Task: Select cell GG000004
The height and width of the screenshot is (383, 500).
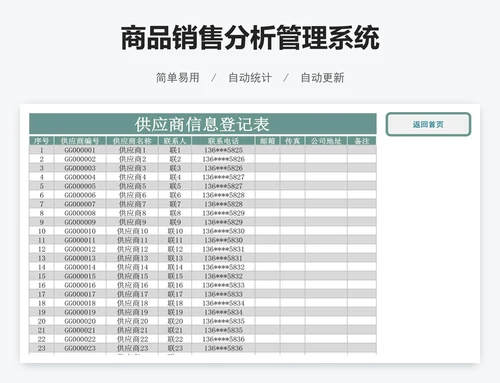Action: coord(80,177)
